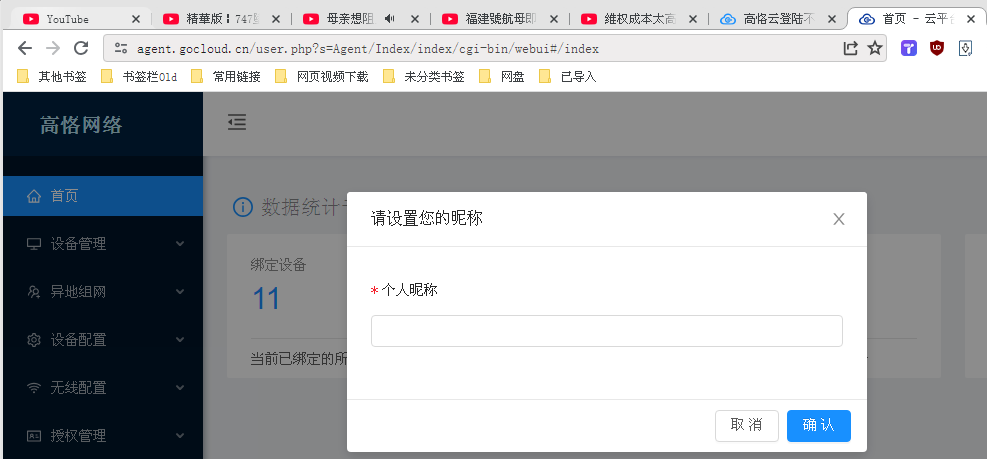
Task: Toggle the 无线配置 chevron arrow
Action: point(180,387)
